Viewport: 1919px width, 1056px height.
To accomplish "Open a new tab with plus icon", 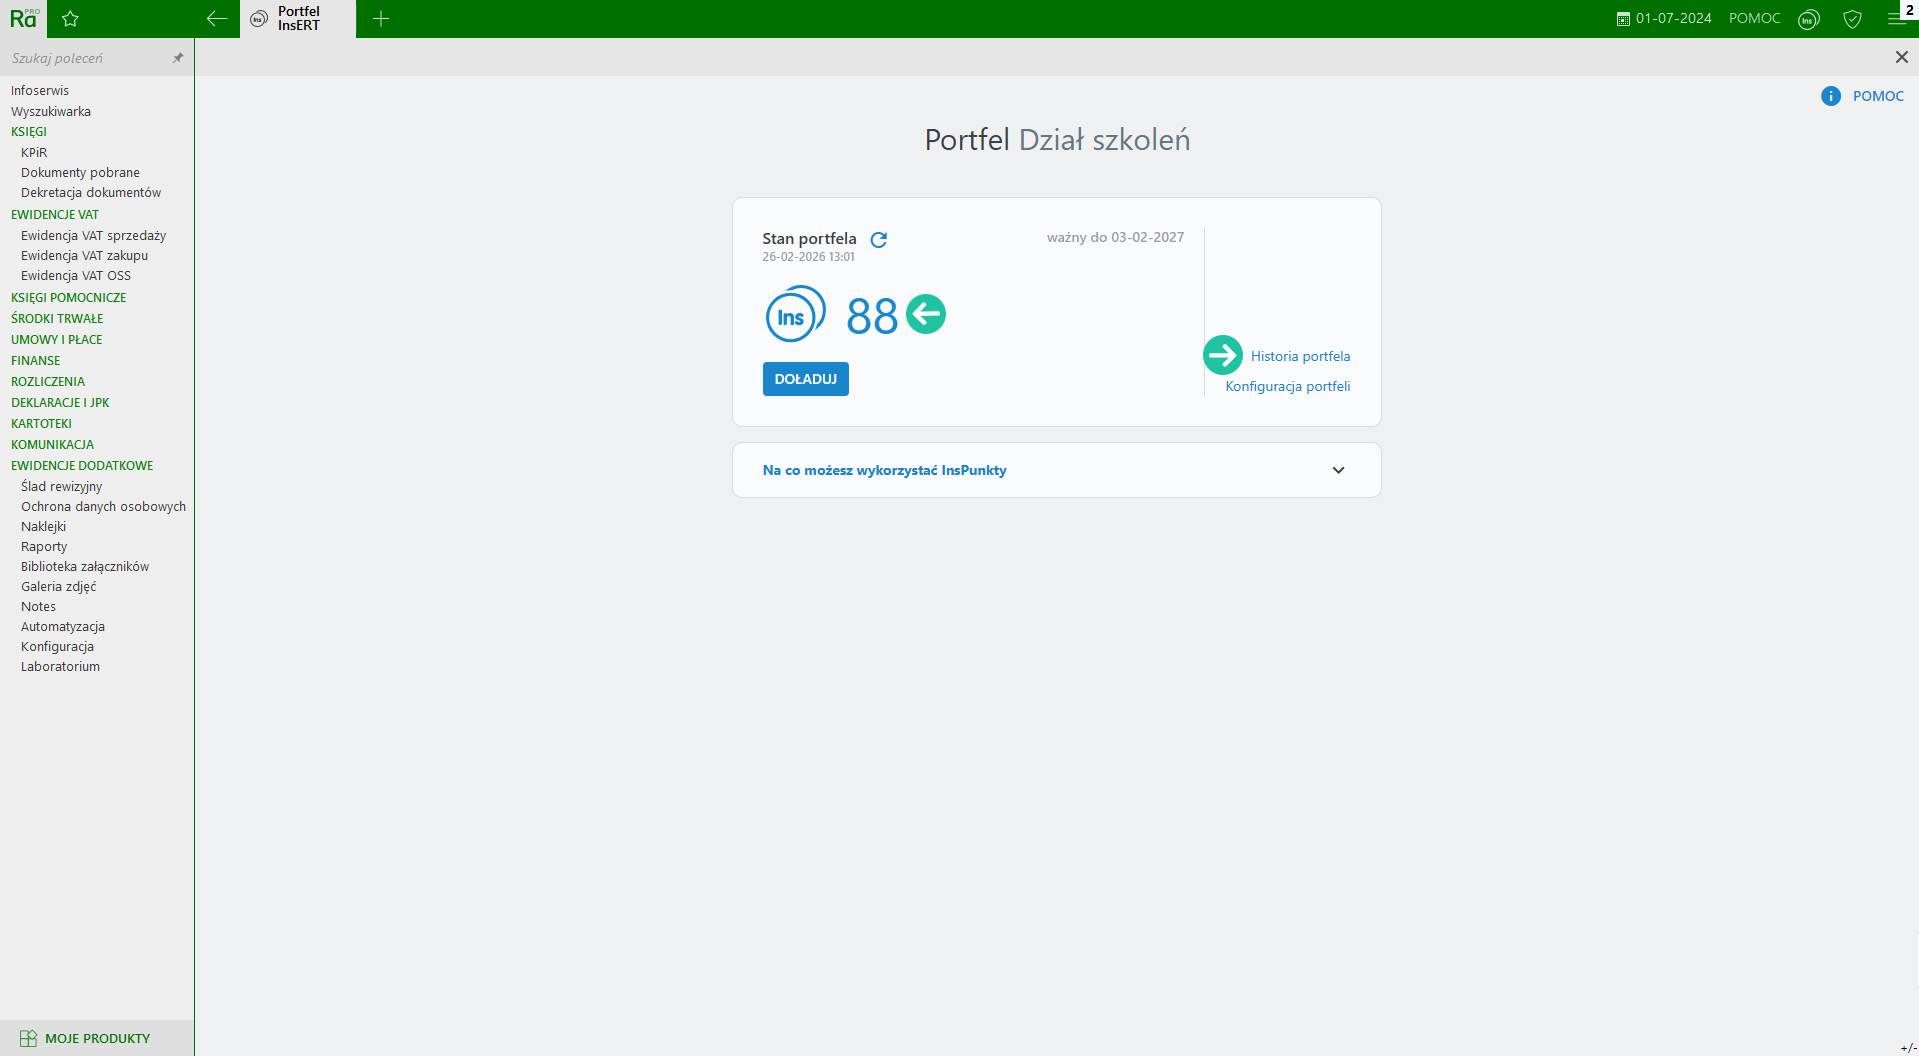I will (x=381, y=19).
